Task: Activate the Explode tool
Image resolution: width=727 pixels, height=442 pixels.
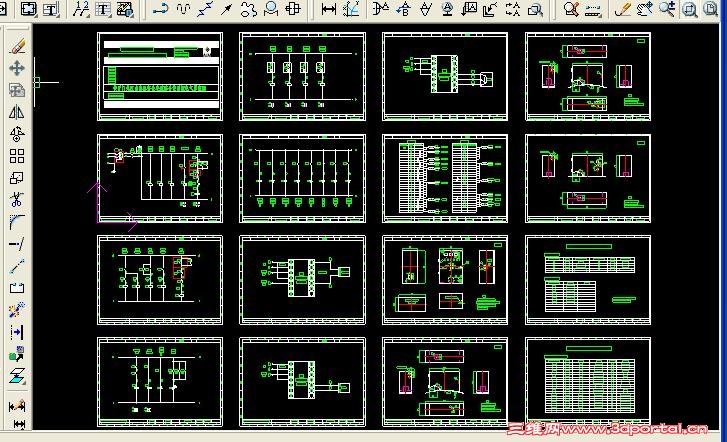Action: coord(17,310)
